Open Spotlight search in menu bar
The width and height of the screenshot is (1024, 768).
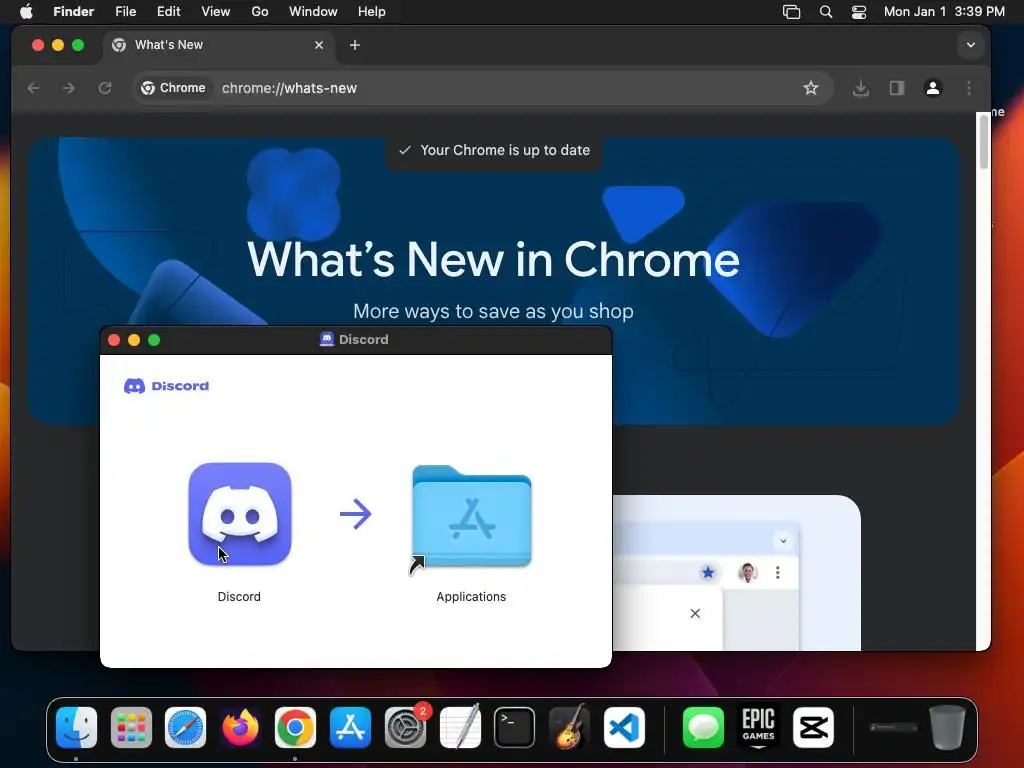[x=825, y=12]
